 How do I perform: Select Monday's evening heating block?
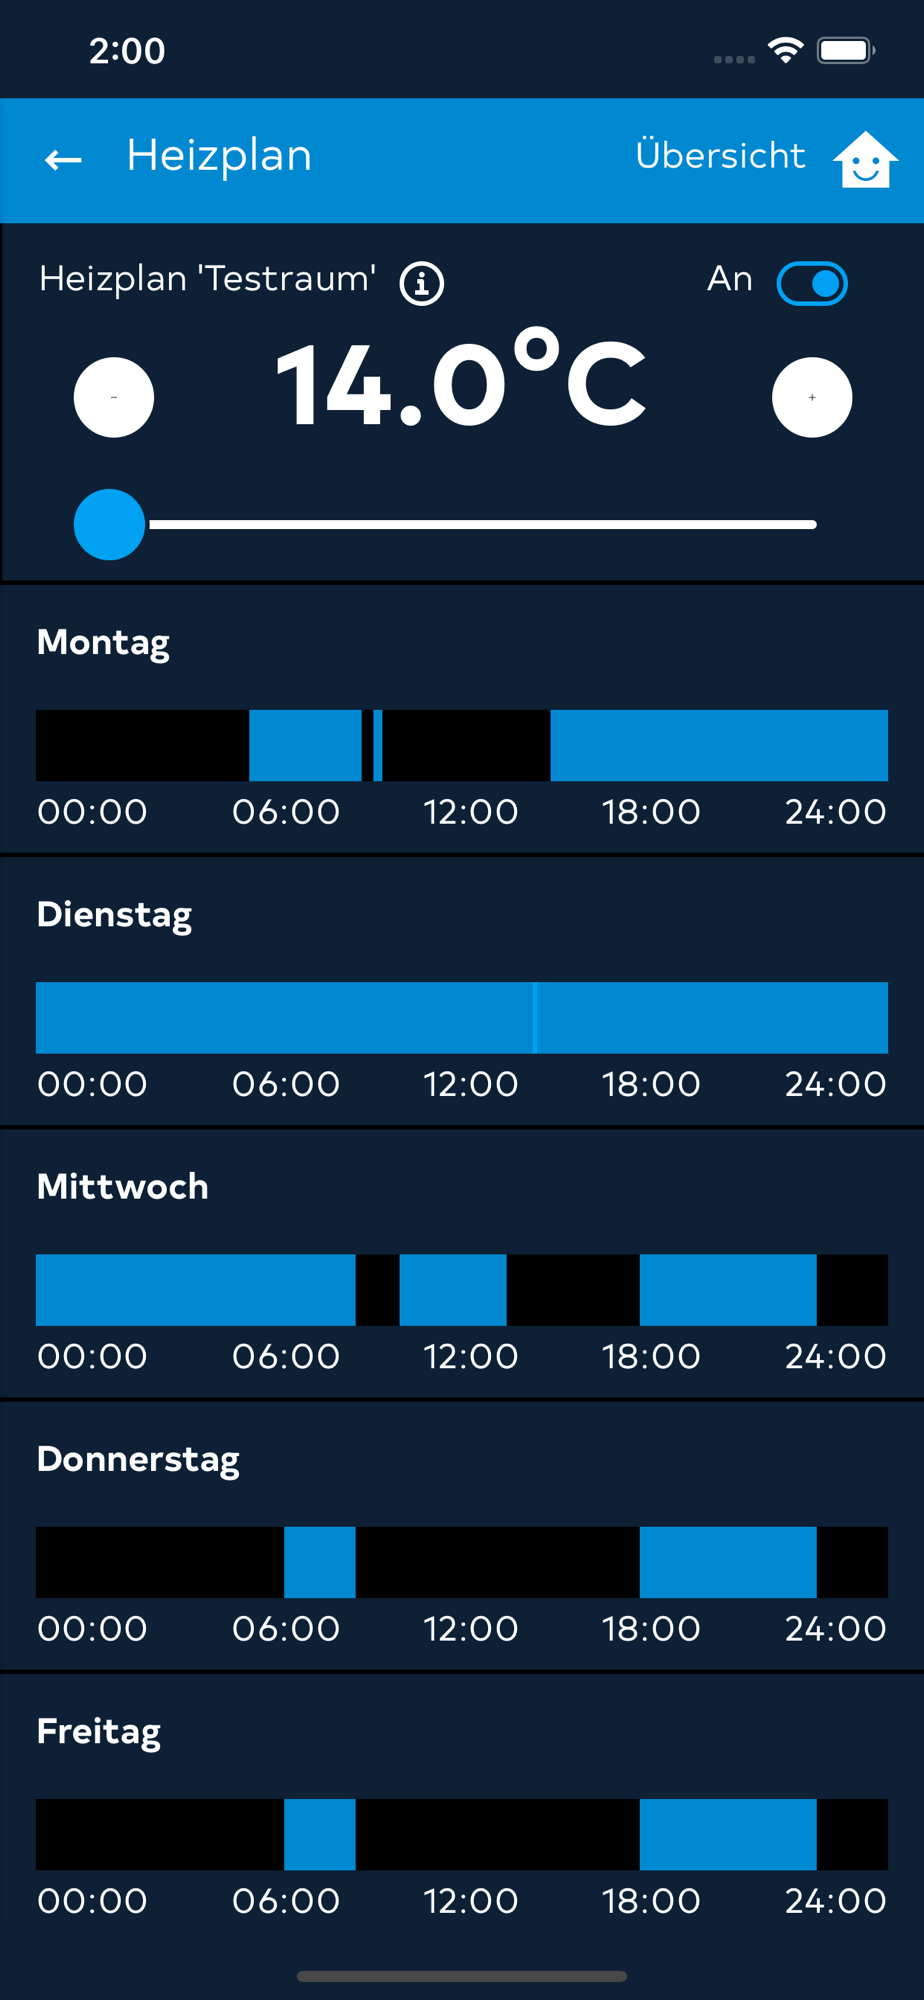point(718,746)
